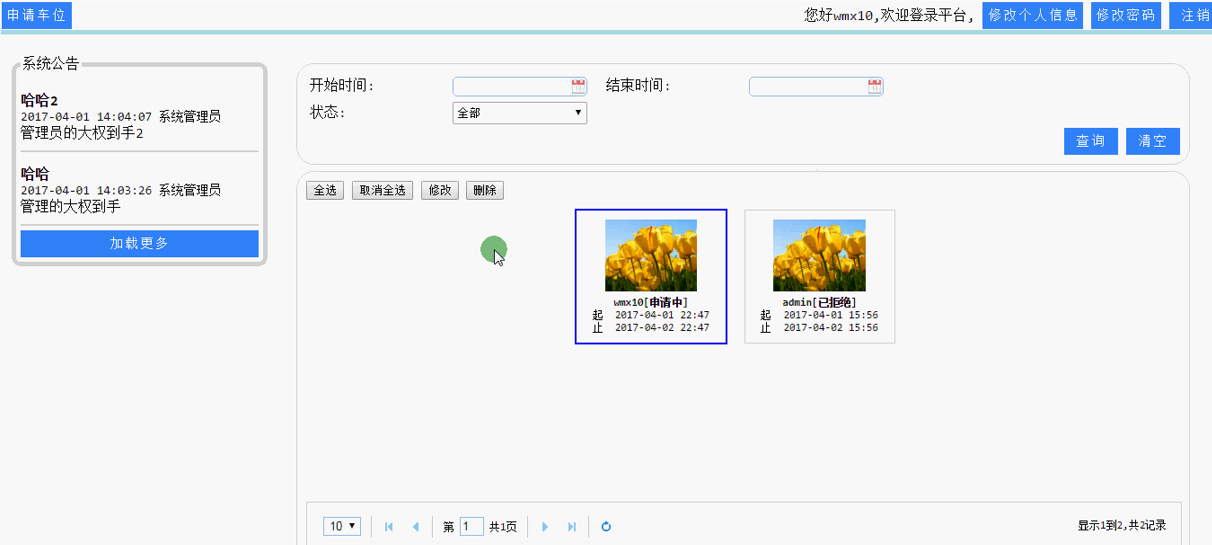Image resolution: width=1212 pixels, height=545 pixels.
Task: Go to previous page pagination icon
Action: tap(416, 527)
